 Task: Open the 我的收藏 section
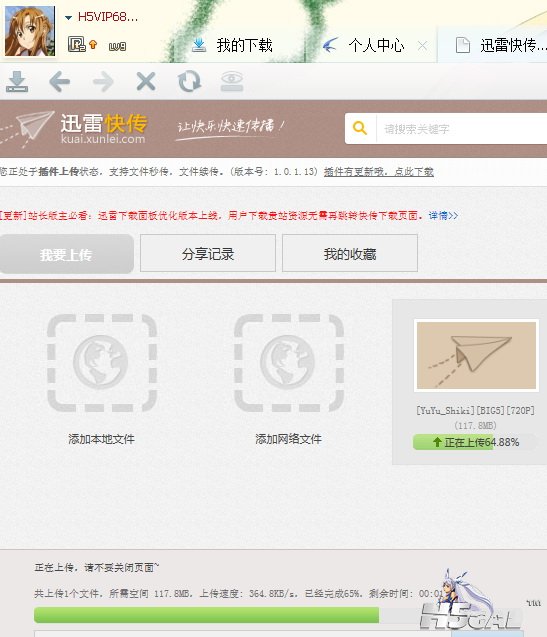(x=349, y=254)
